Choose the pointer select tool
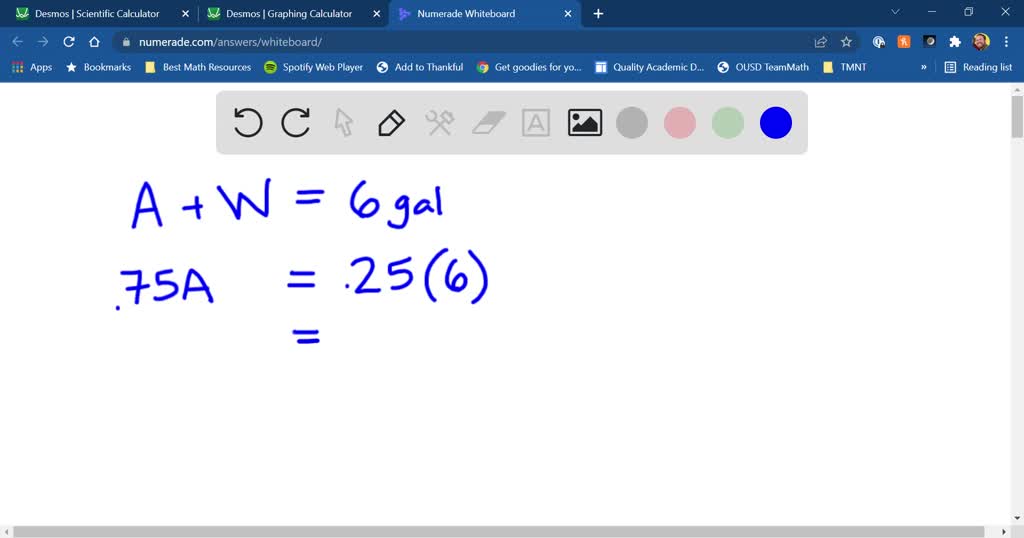The height and width of the screenshot is (538, 1024). click(x=344, y=123)
